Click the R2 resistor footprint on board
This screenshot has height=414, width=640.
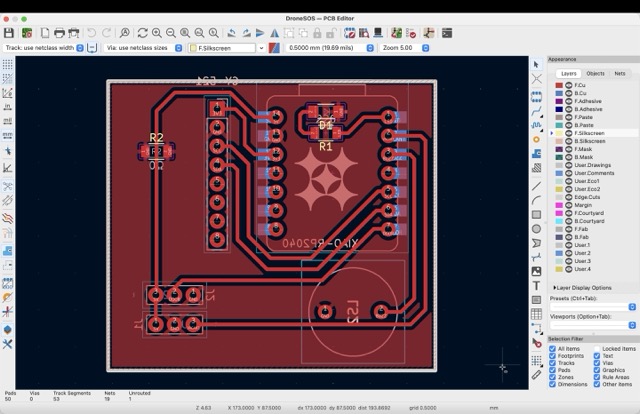pos(156,151)
